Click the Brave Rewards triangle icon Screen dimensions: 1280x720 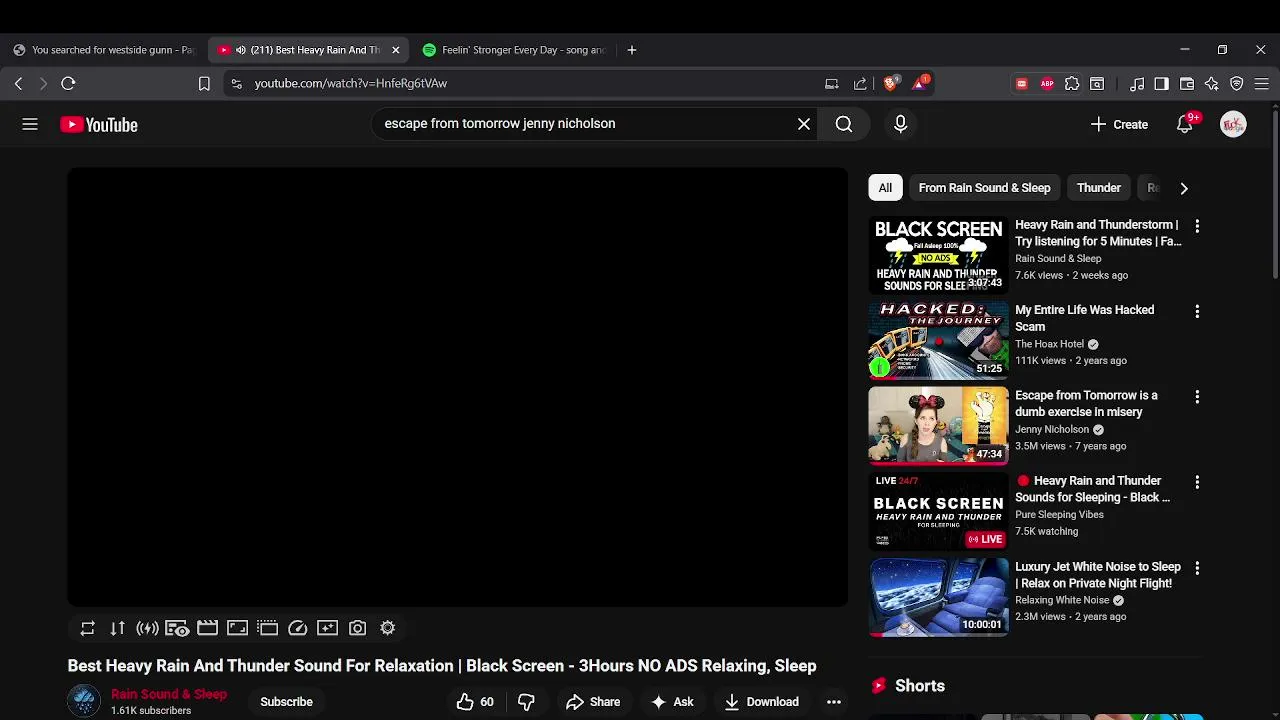pyautogui.click(x=920, y=83)
